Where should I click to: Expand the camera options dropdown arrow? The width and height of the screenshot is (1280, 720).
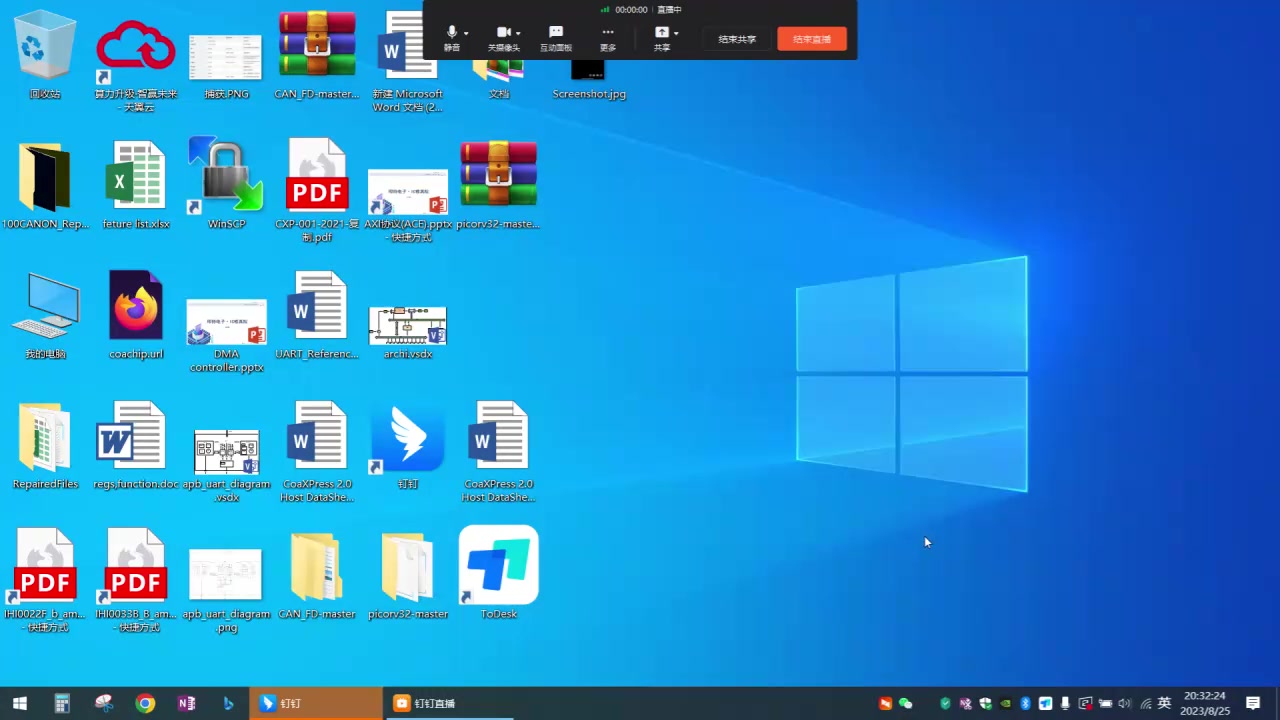pyautogui.click(x=518, y=33)
